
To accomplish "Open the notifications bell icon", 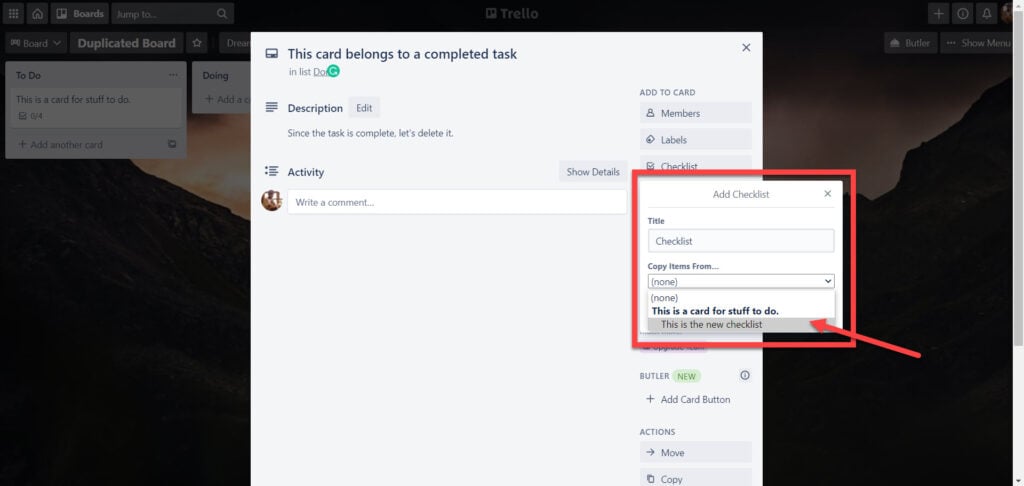I will 987,14.
